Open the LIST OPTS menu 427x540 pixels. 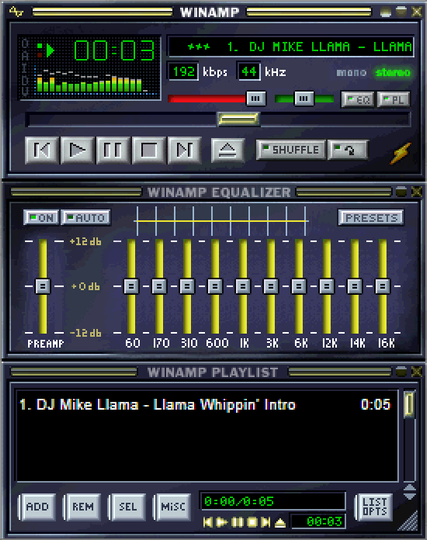[x=374, y=507]
